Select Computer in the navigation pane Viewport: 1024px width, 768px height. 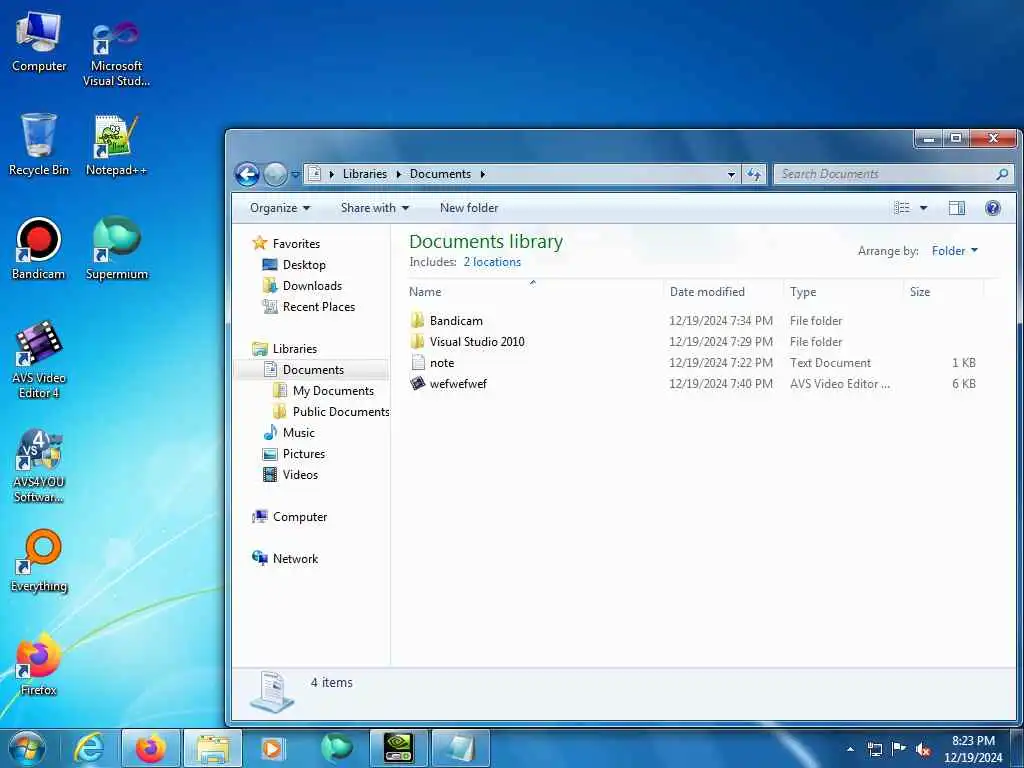click(300, 517)
